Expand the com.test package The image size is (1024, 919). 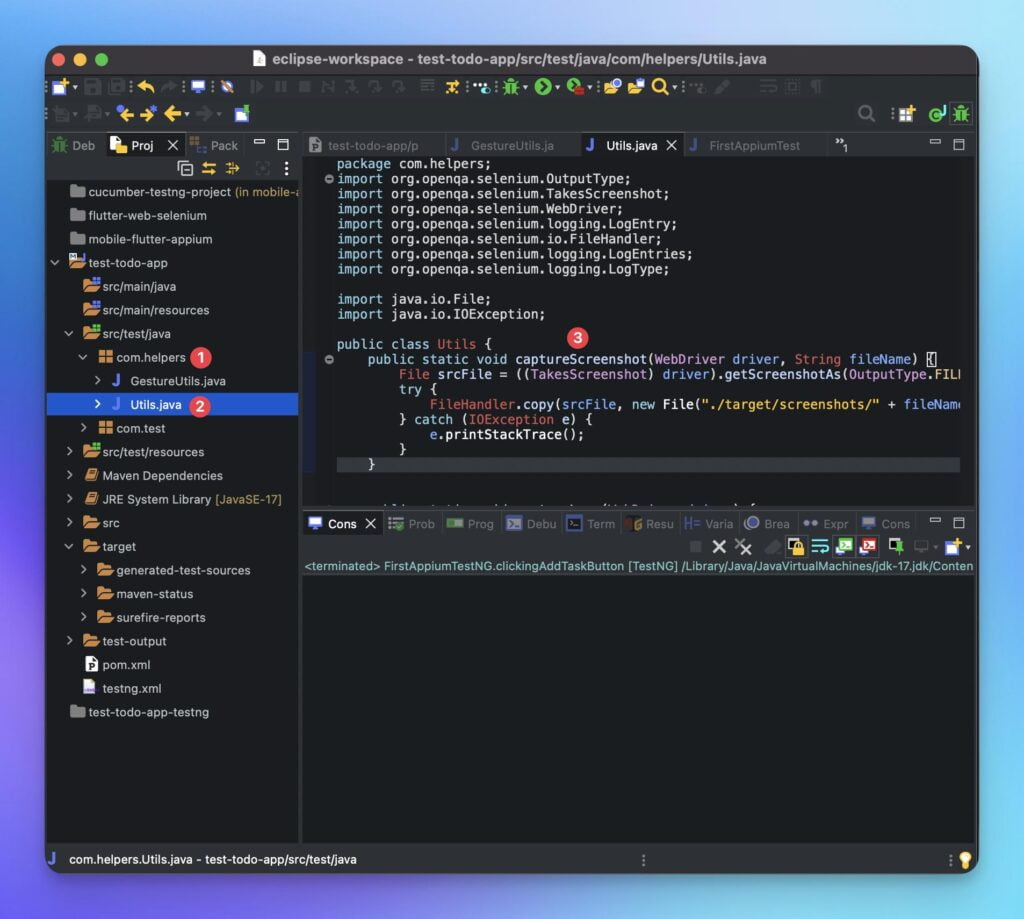click(x=83, y=428)
